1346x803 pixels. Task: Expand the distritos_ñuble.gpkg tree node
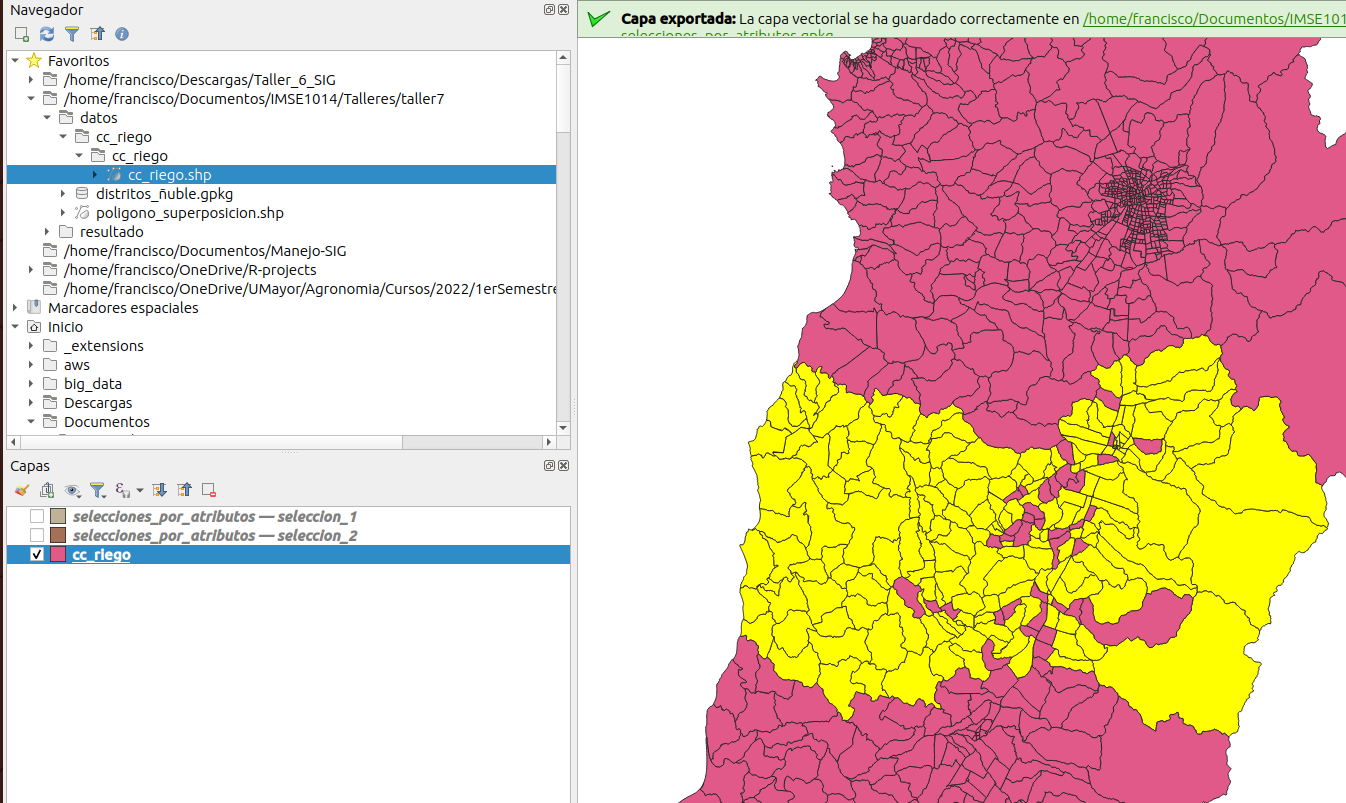63,194
